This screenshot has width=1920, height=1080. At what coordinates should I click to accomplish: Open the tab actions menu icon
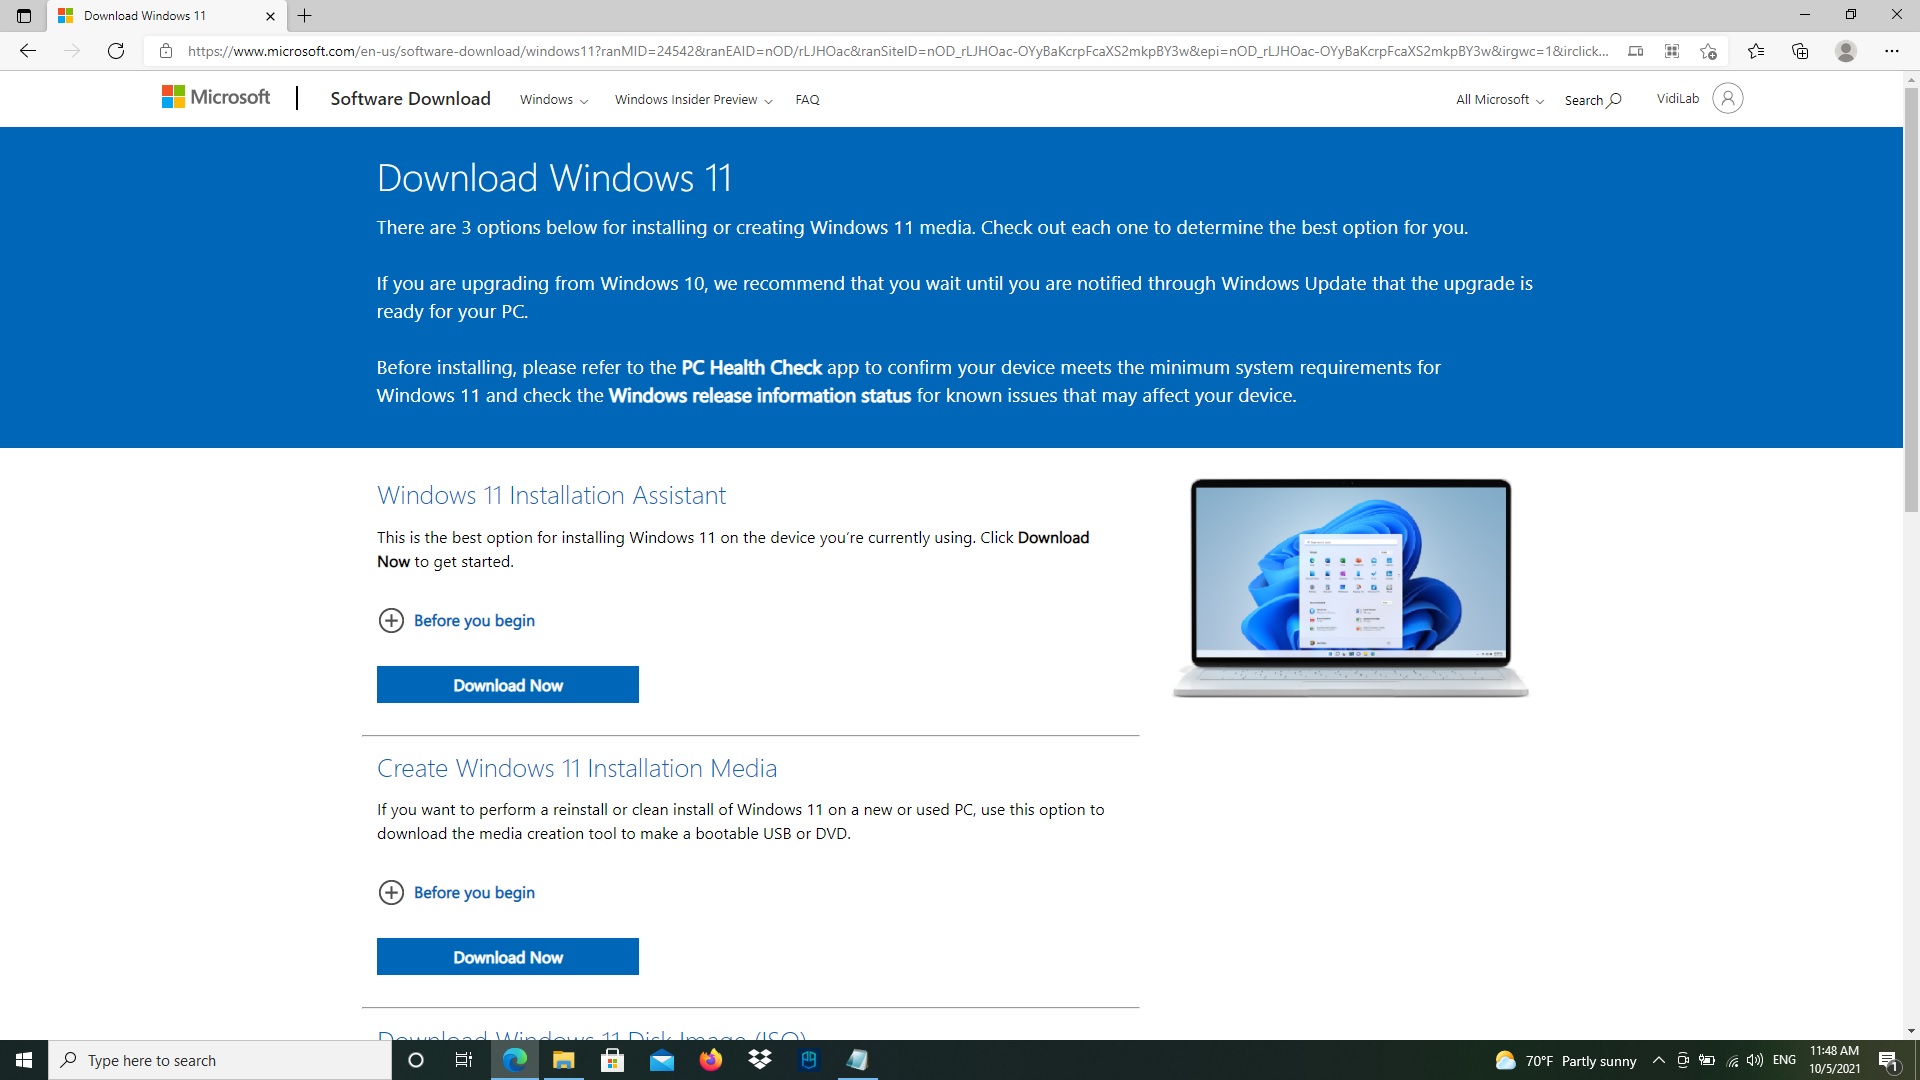(x=24, y=15)
